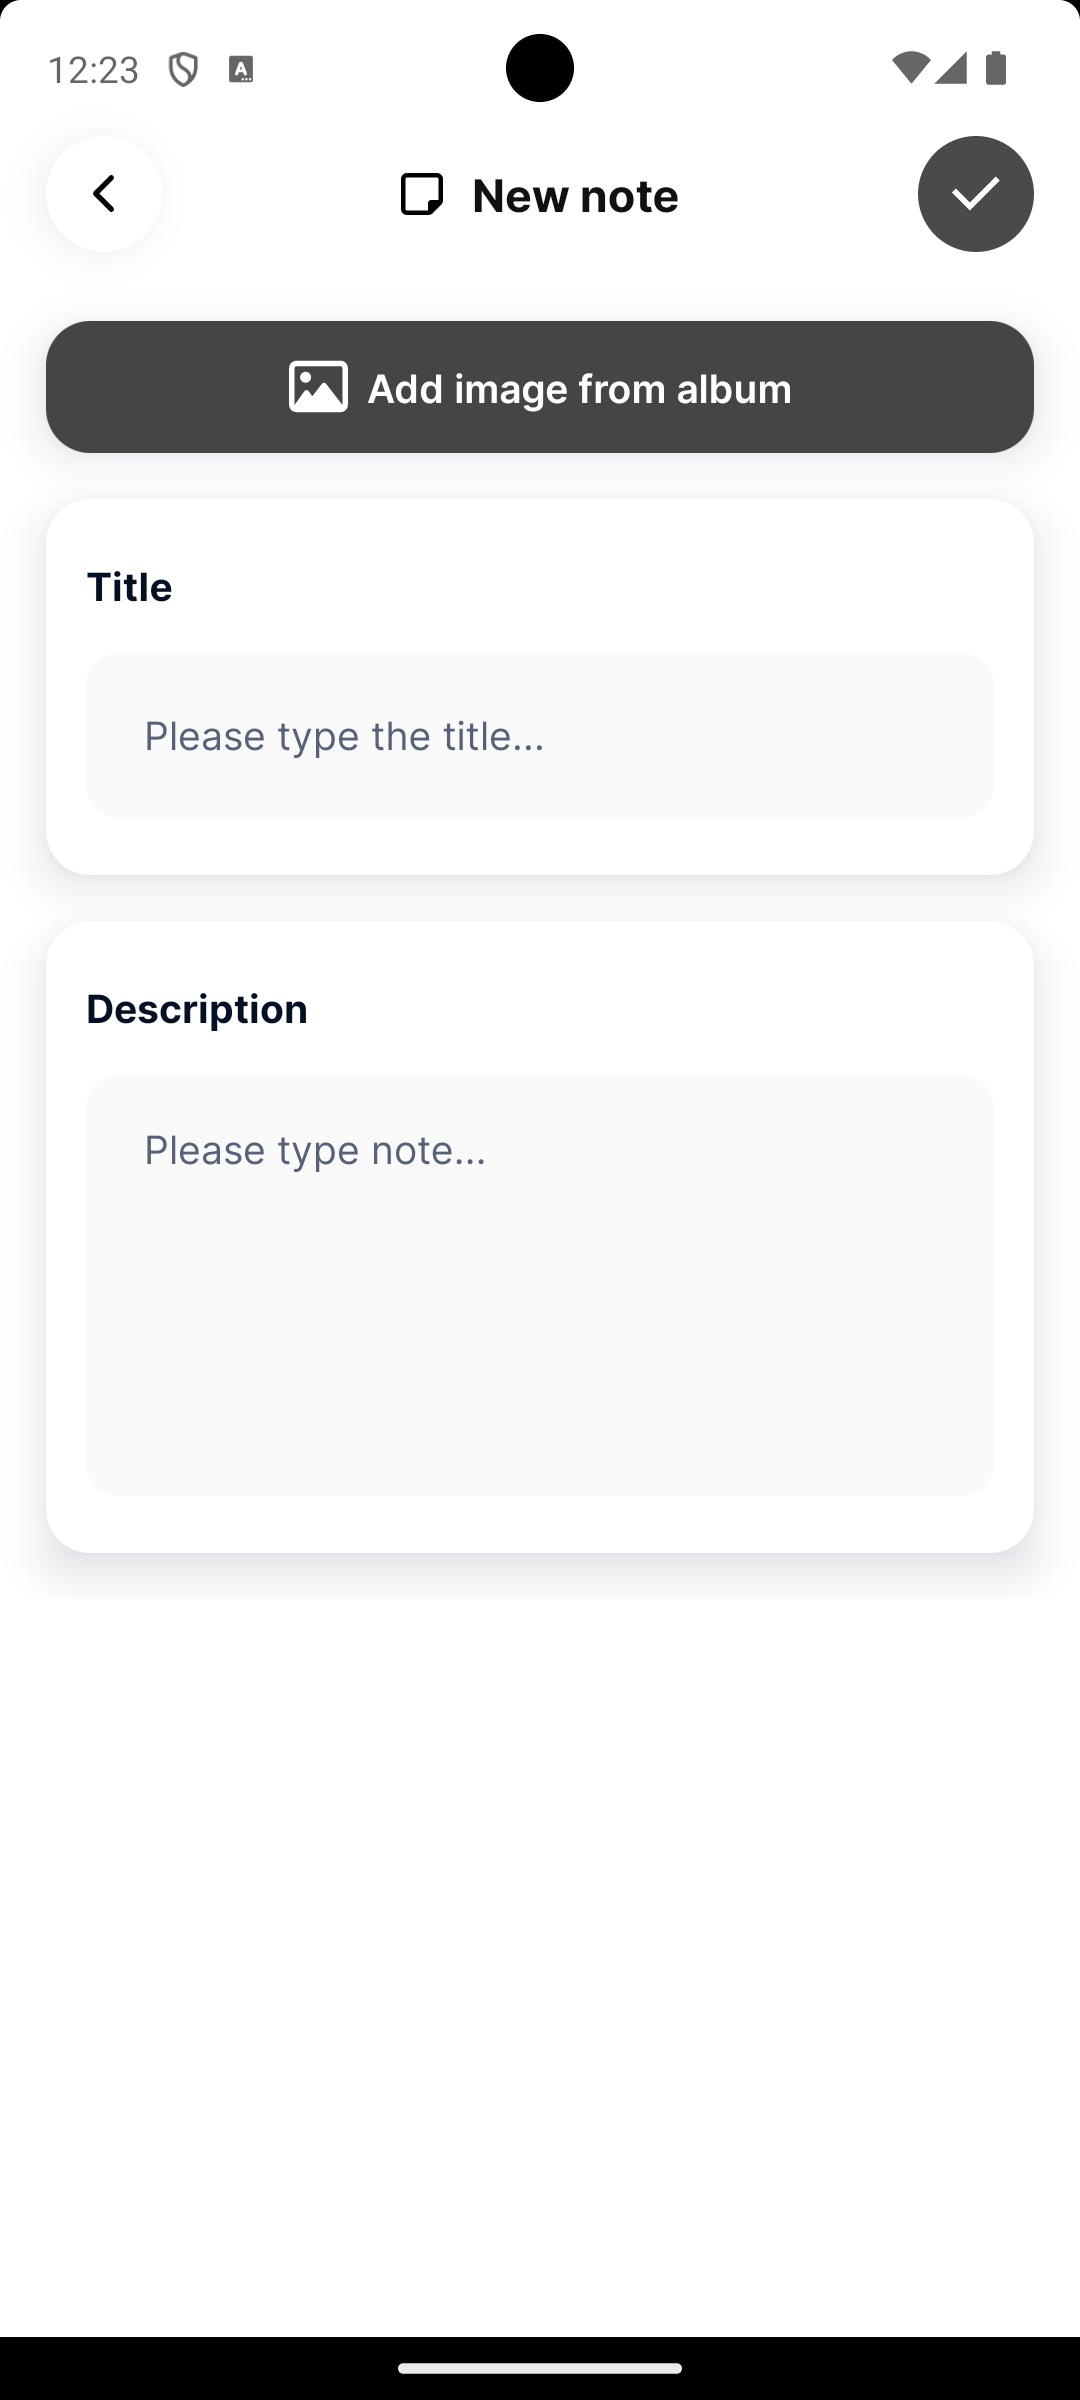Tap the battery icon

(x=996, y=68)
